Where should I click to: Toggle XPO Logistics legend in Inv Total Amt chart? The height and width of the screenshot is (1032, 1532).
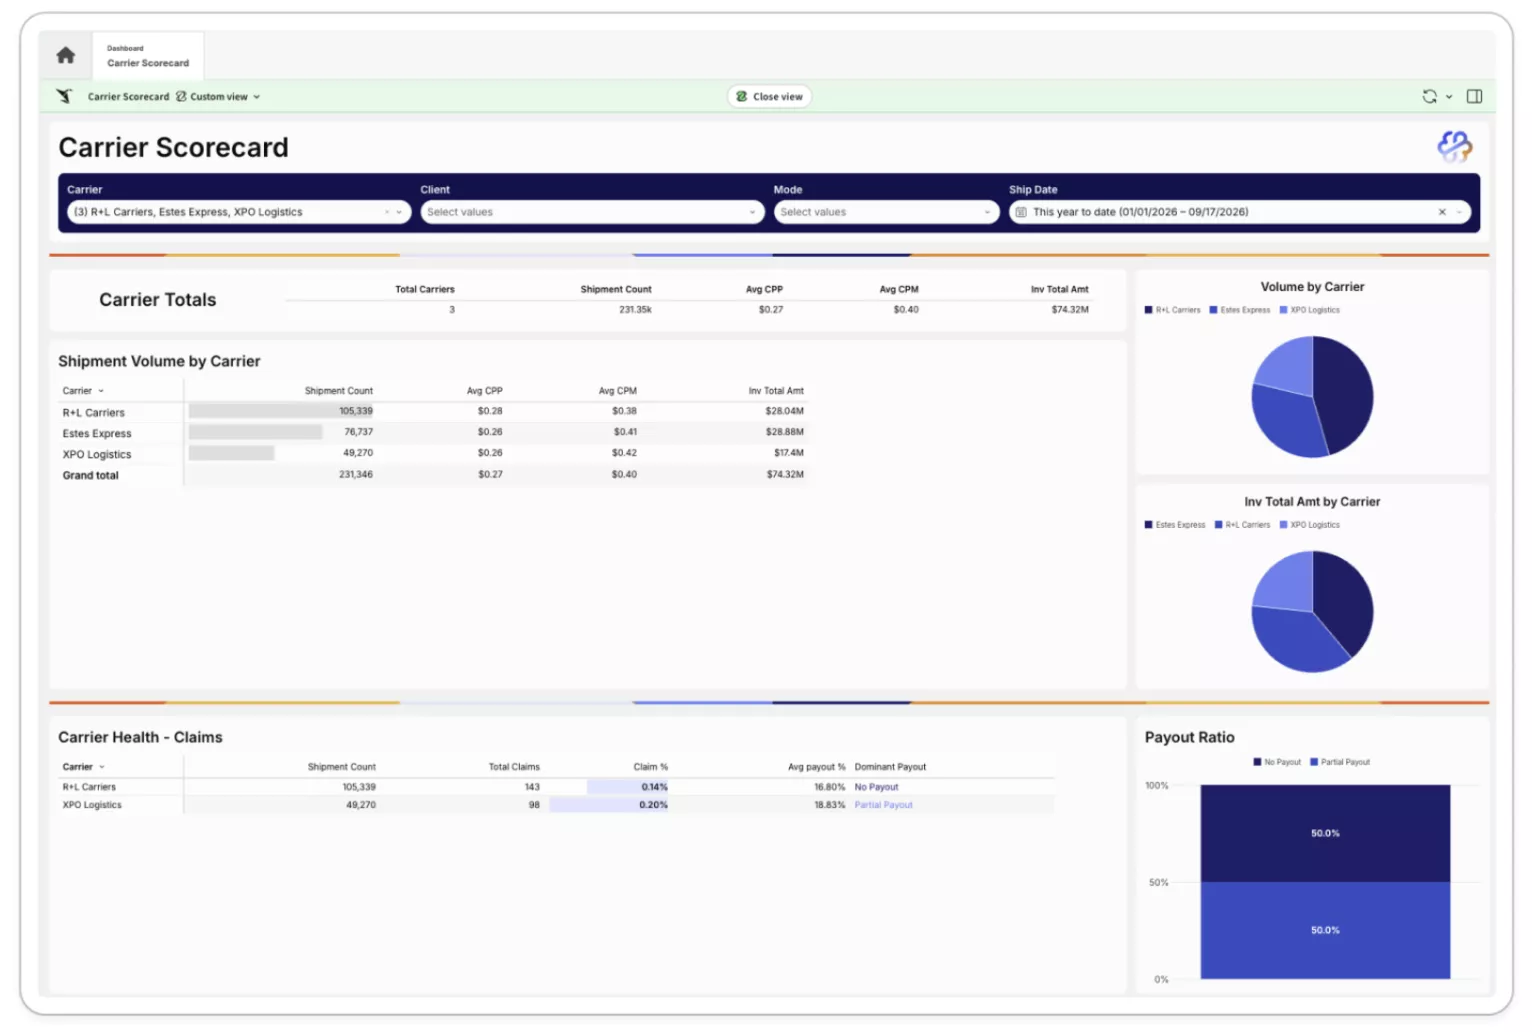(1310, 525)
